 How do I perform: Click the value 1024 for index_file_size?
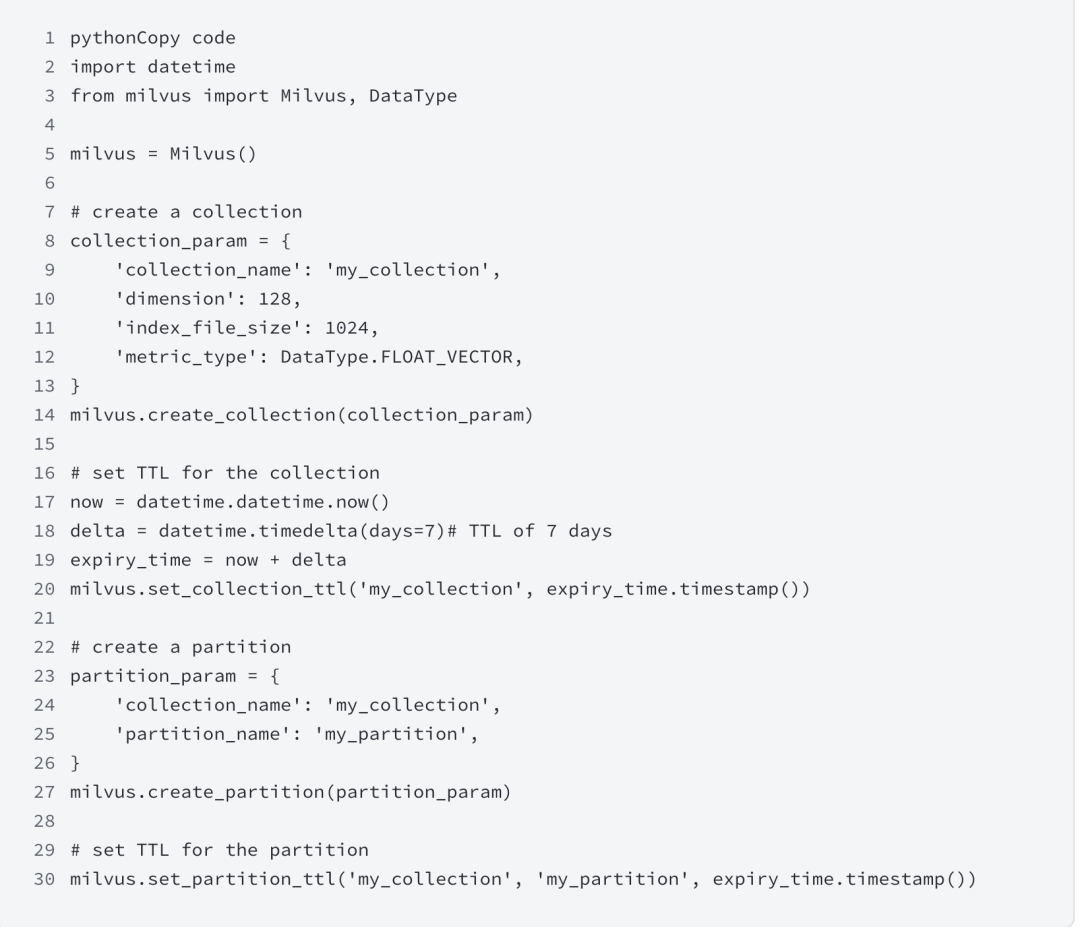(x=346, y=328)
